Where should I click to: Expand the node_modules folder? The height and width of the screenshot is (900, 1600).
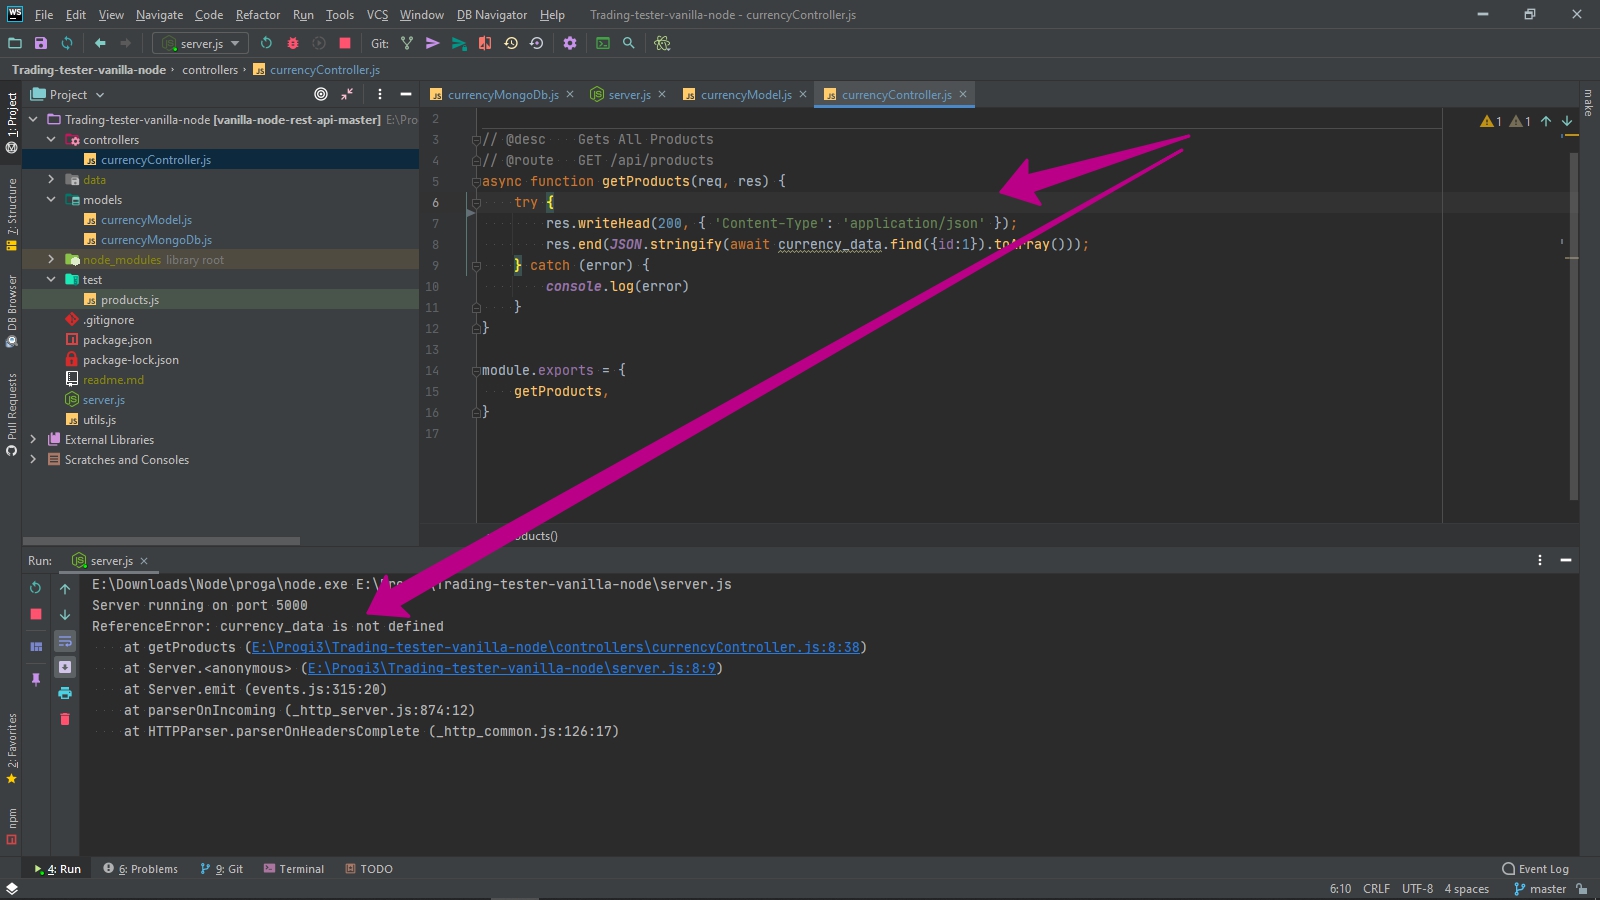click(51, 260)
